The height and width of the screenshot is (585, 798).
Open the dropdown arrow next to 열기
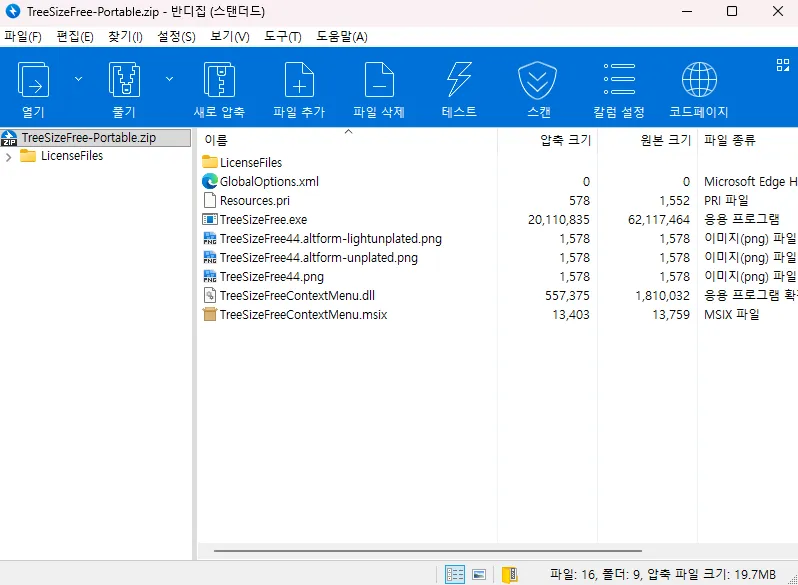78,79
